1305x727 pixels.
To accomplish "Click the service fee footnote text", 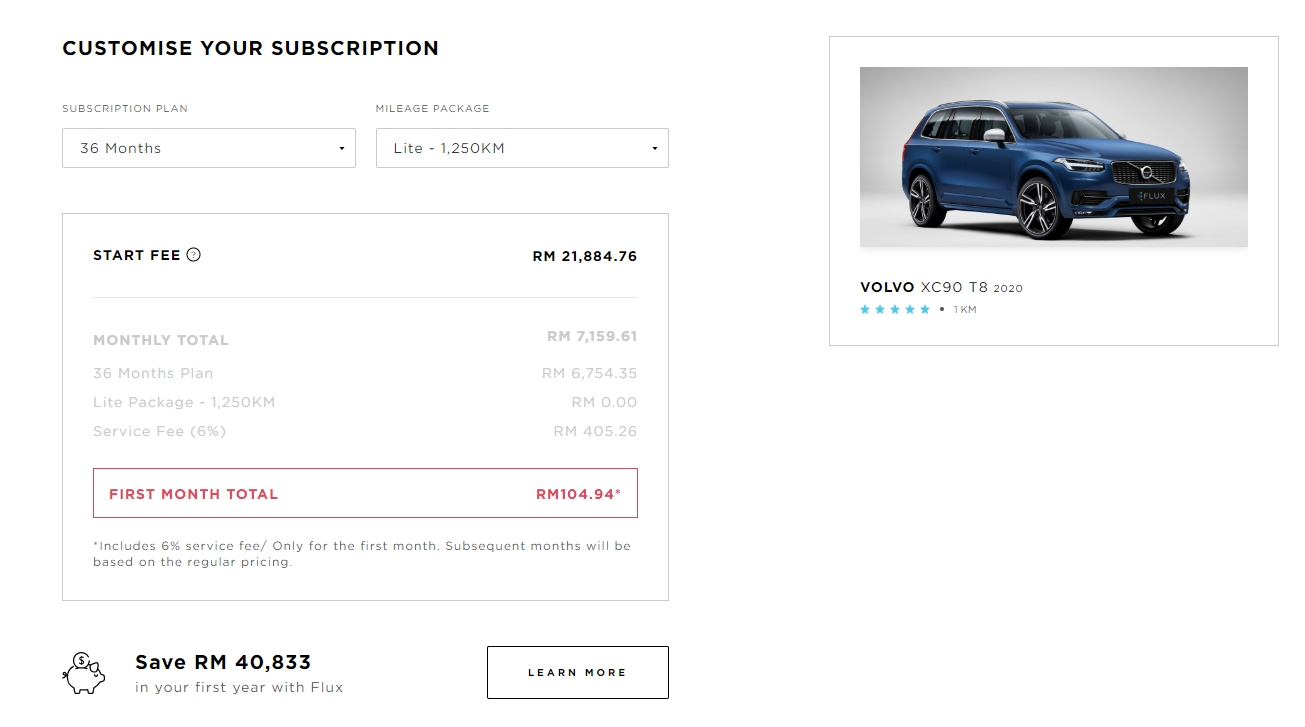I will click(362, 554).
